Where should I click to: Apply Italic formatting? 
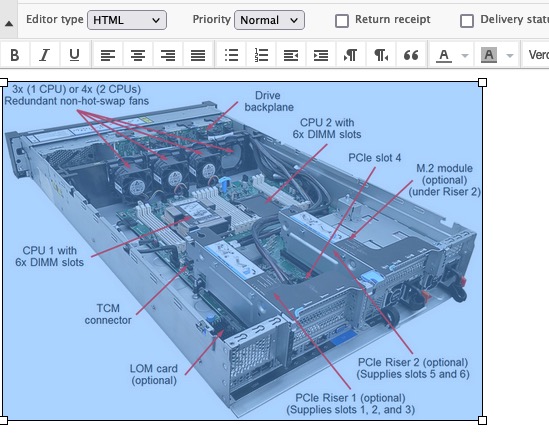pyautogui.click(x=44, y=55)
